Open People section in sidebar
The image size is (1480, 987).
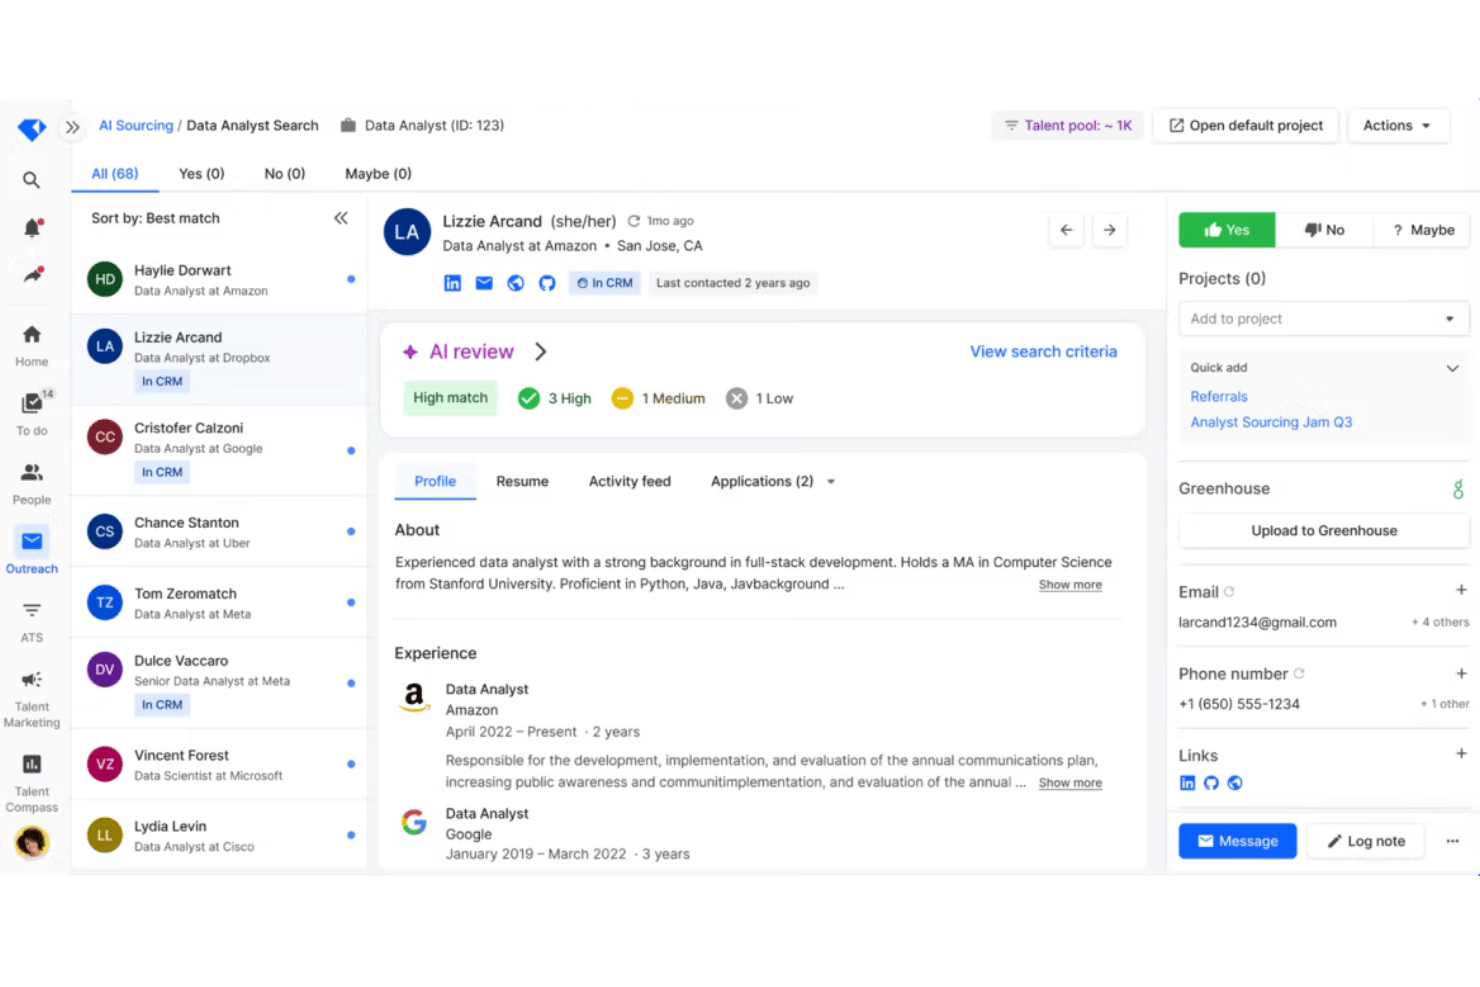(x=32, y=483)
